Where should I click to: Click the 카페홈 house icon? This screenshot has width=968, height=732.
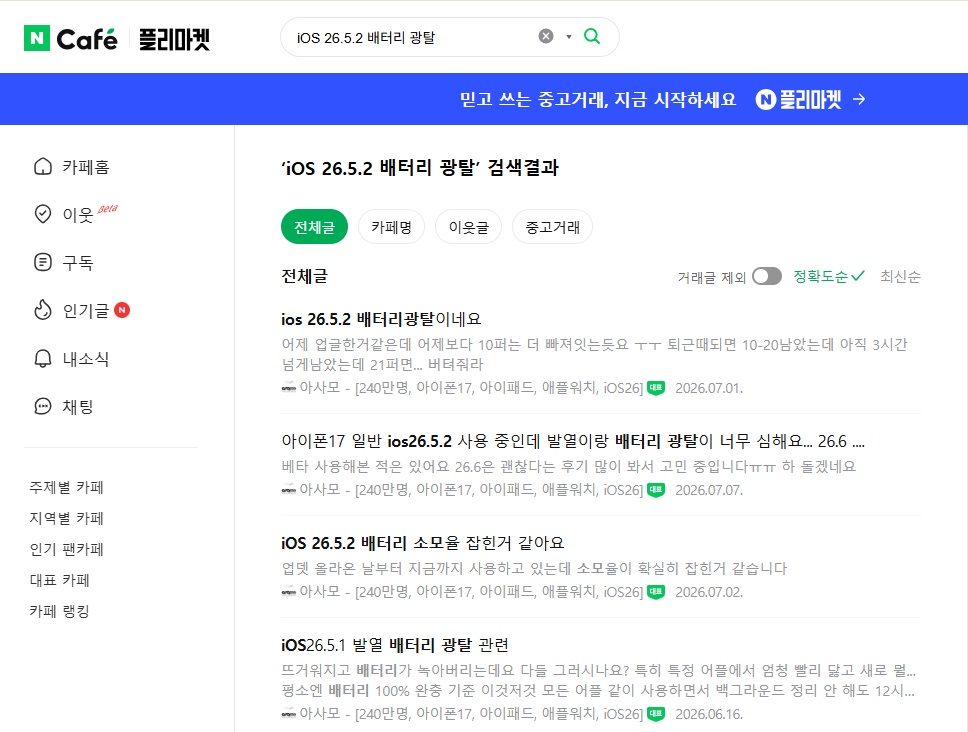tap(43, 167)
